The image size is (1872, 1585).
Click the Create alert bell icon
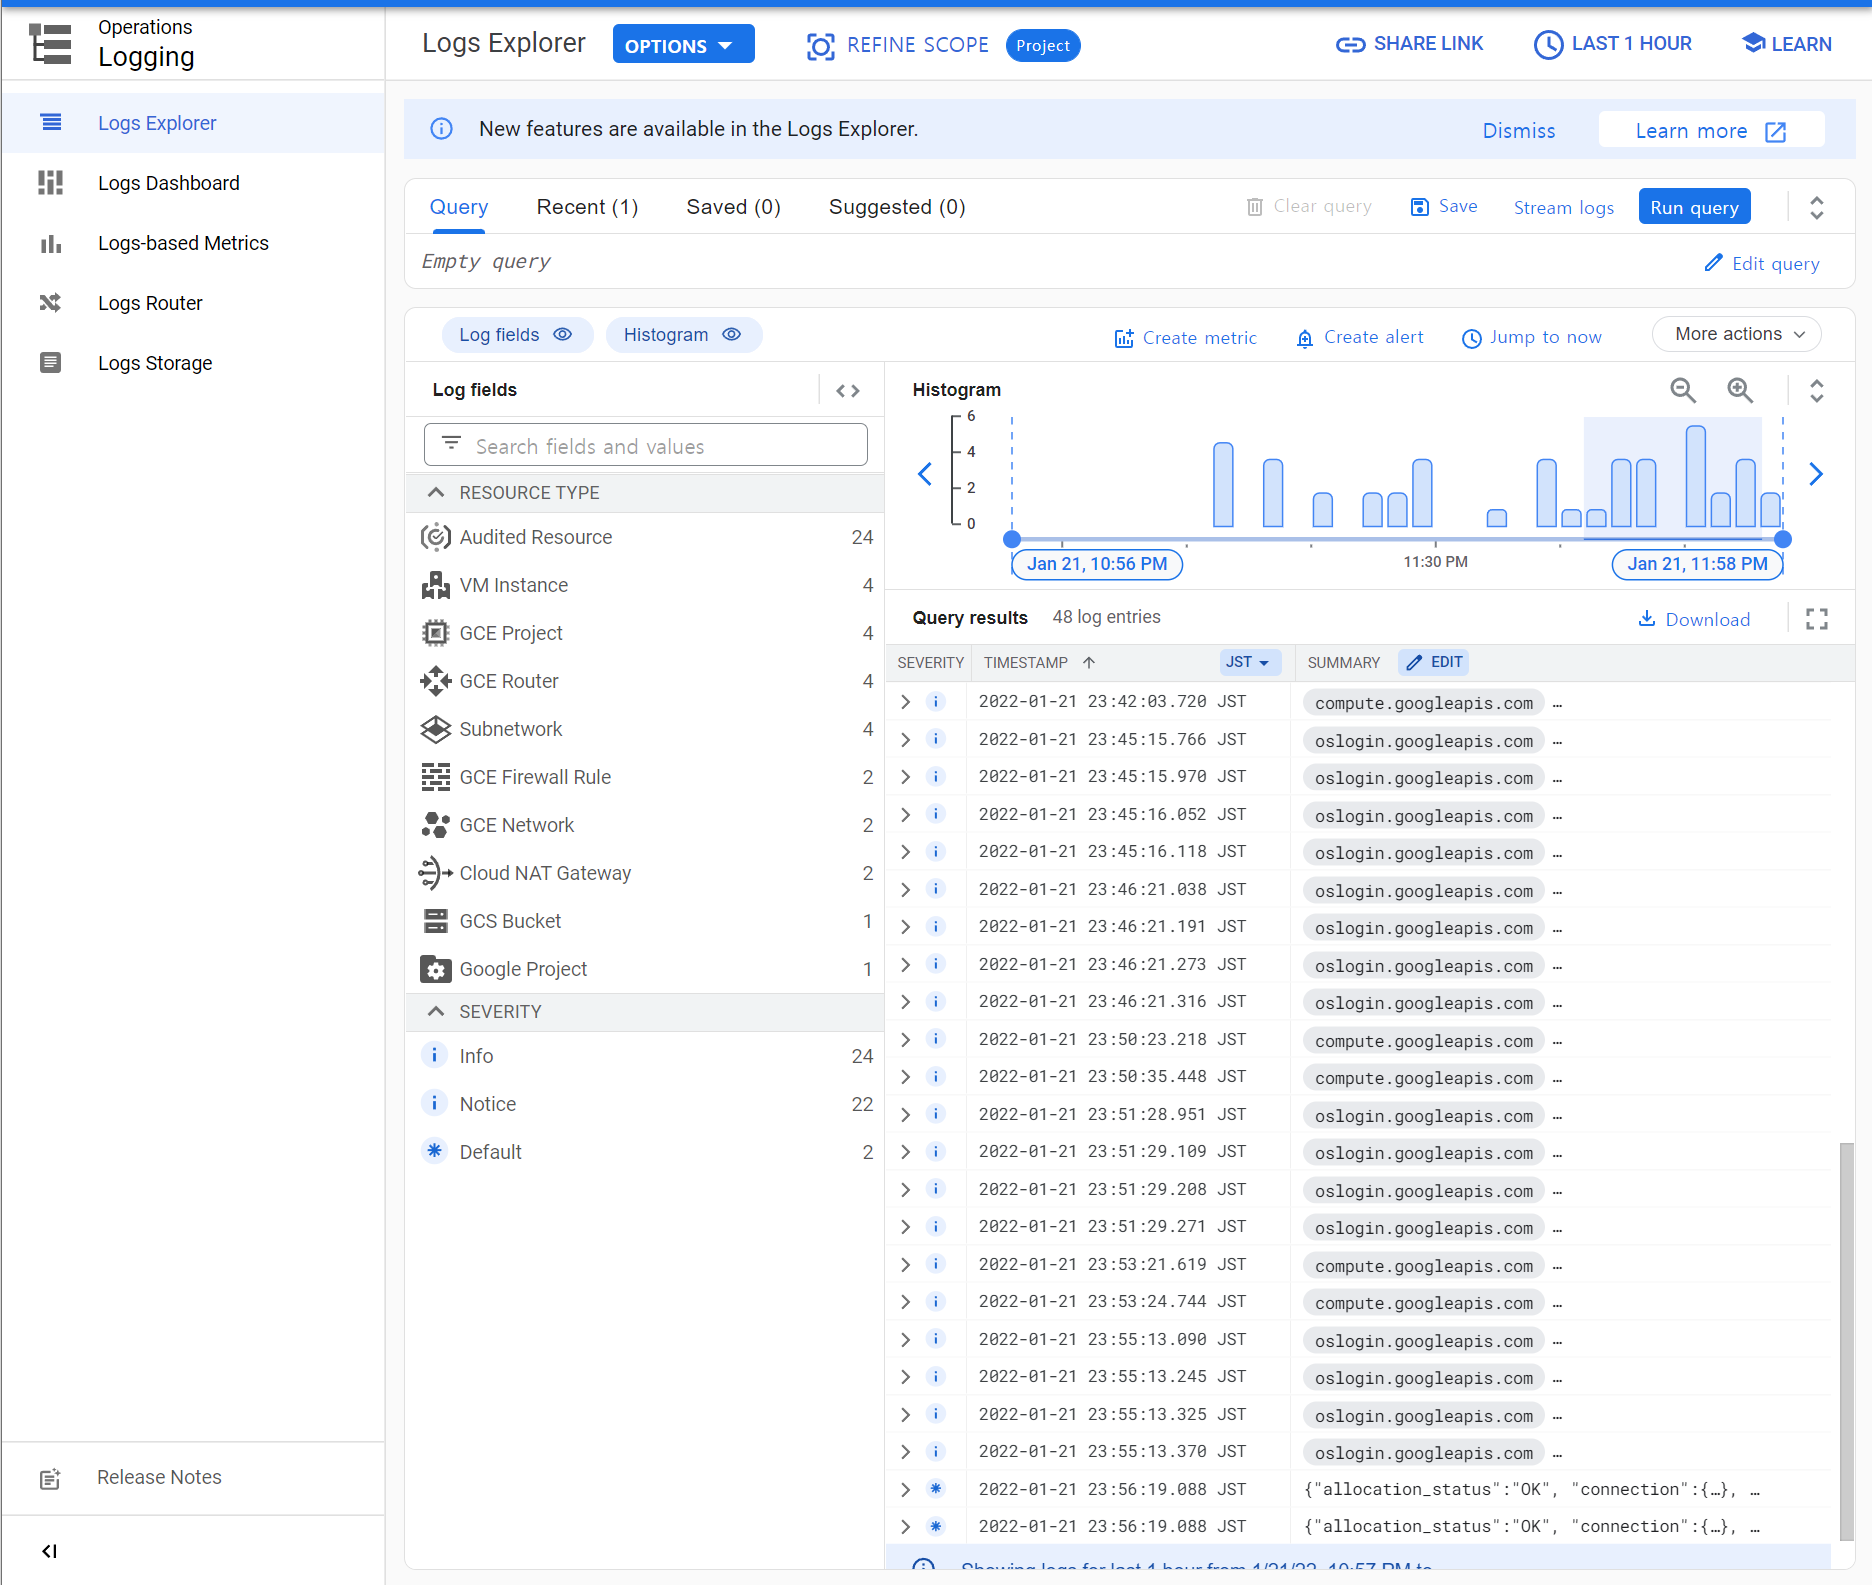1304,338
